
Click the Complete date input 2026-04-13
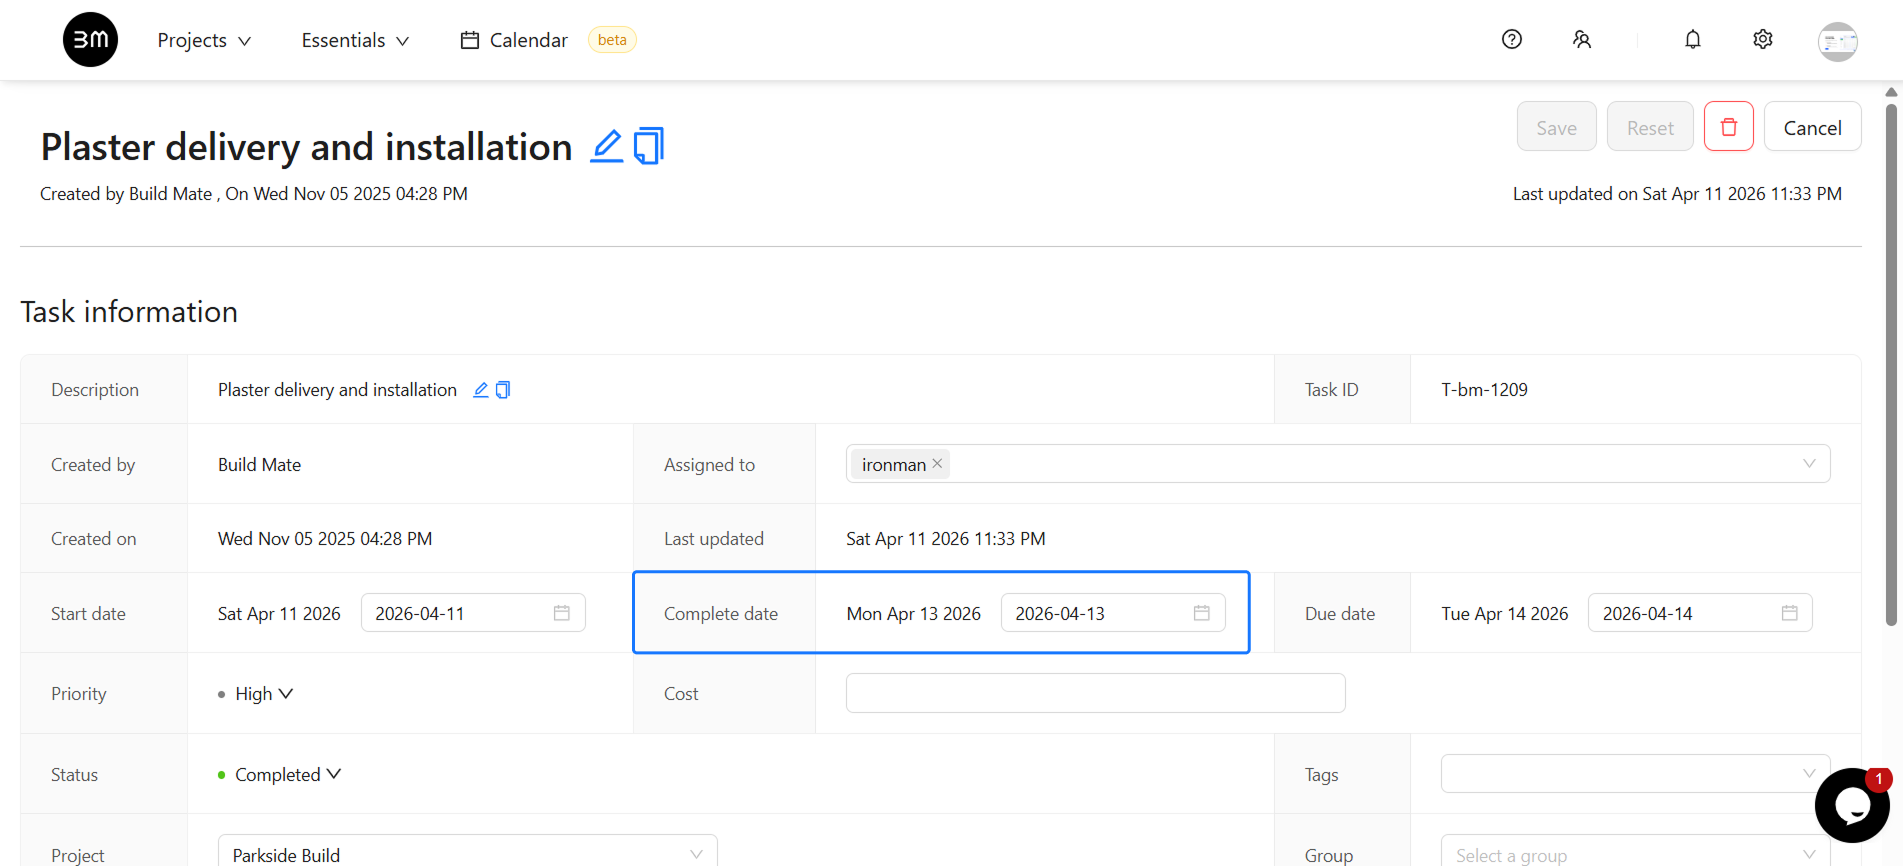(x=1113, y=613)
